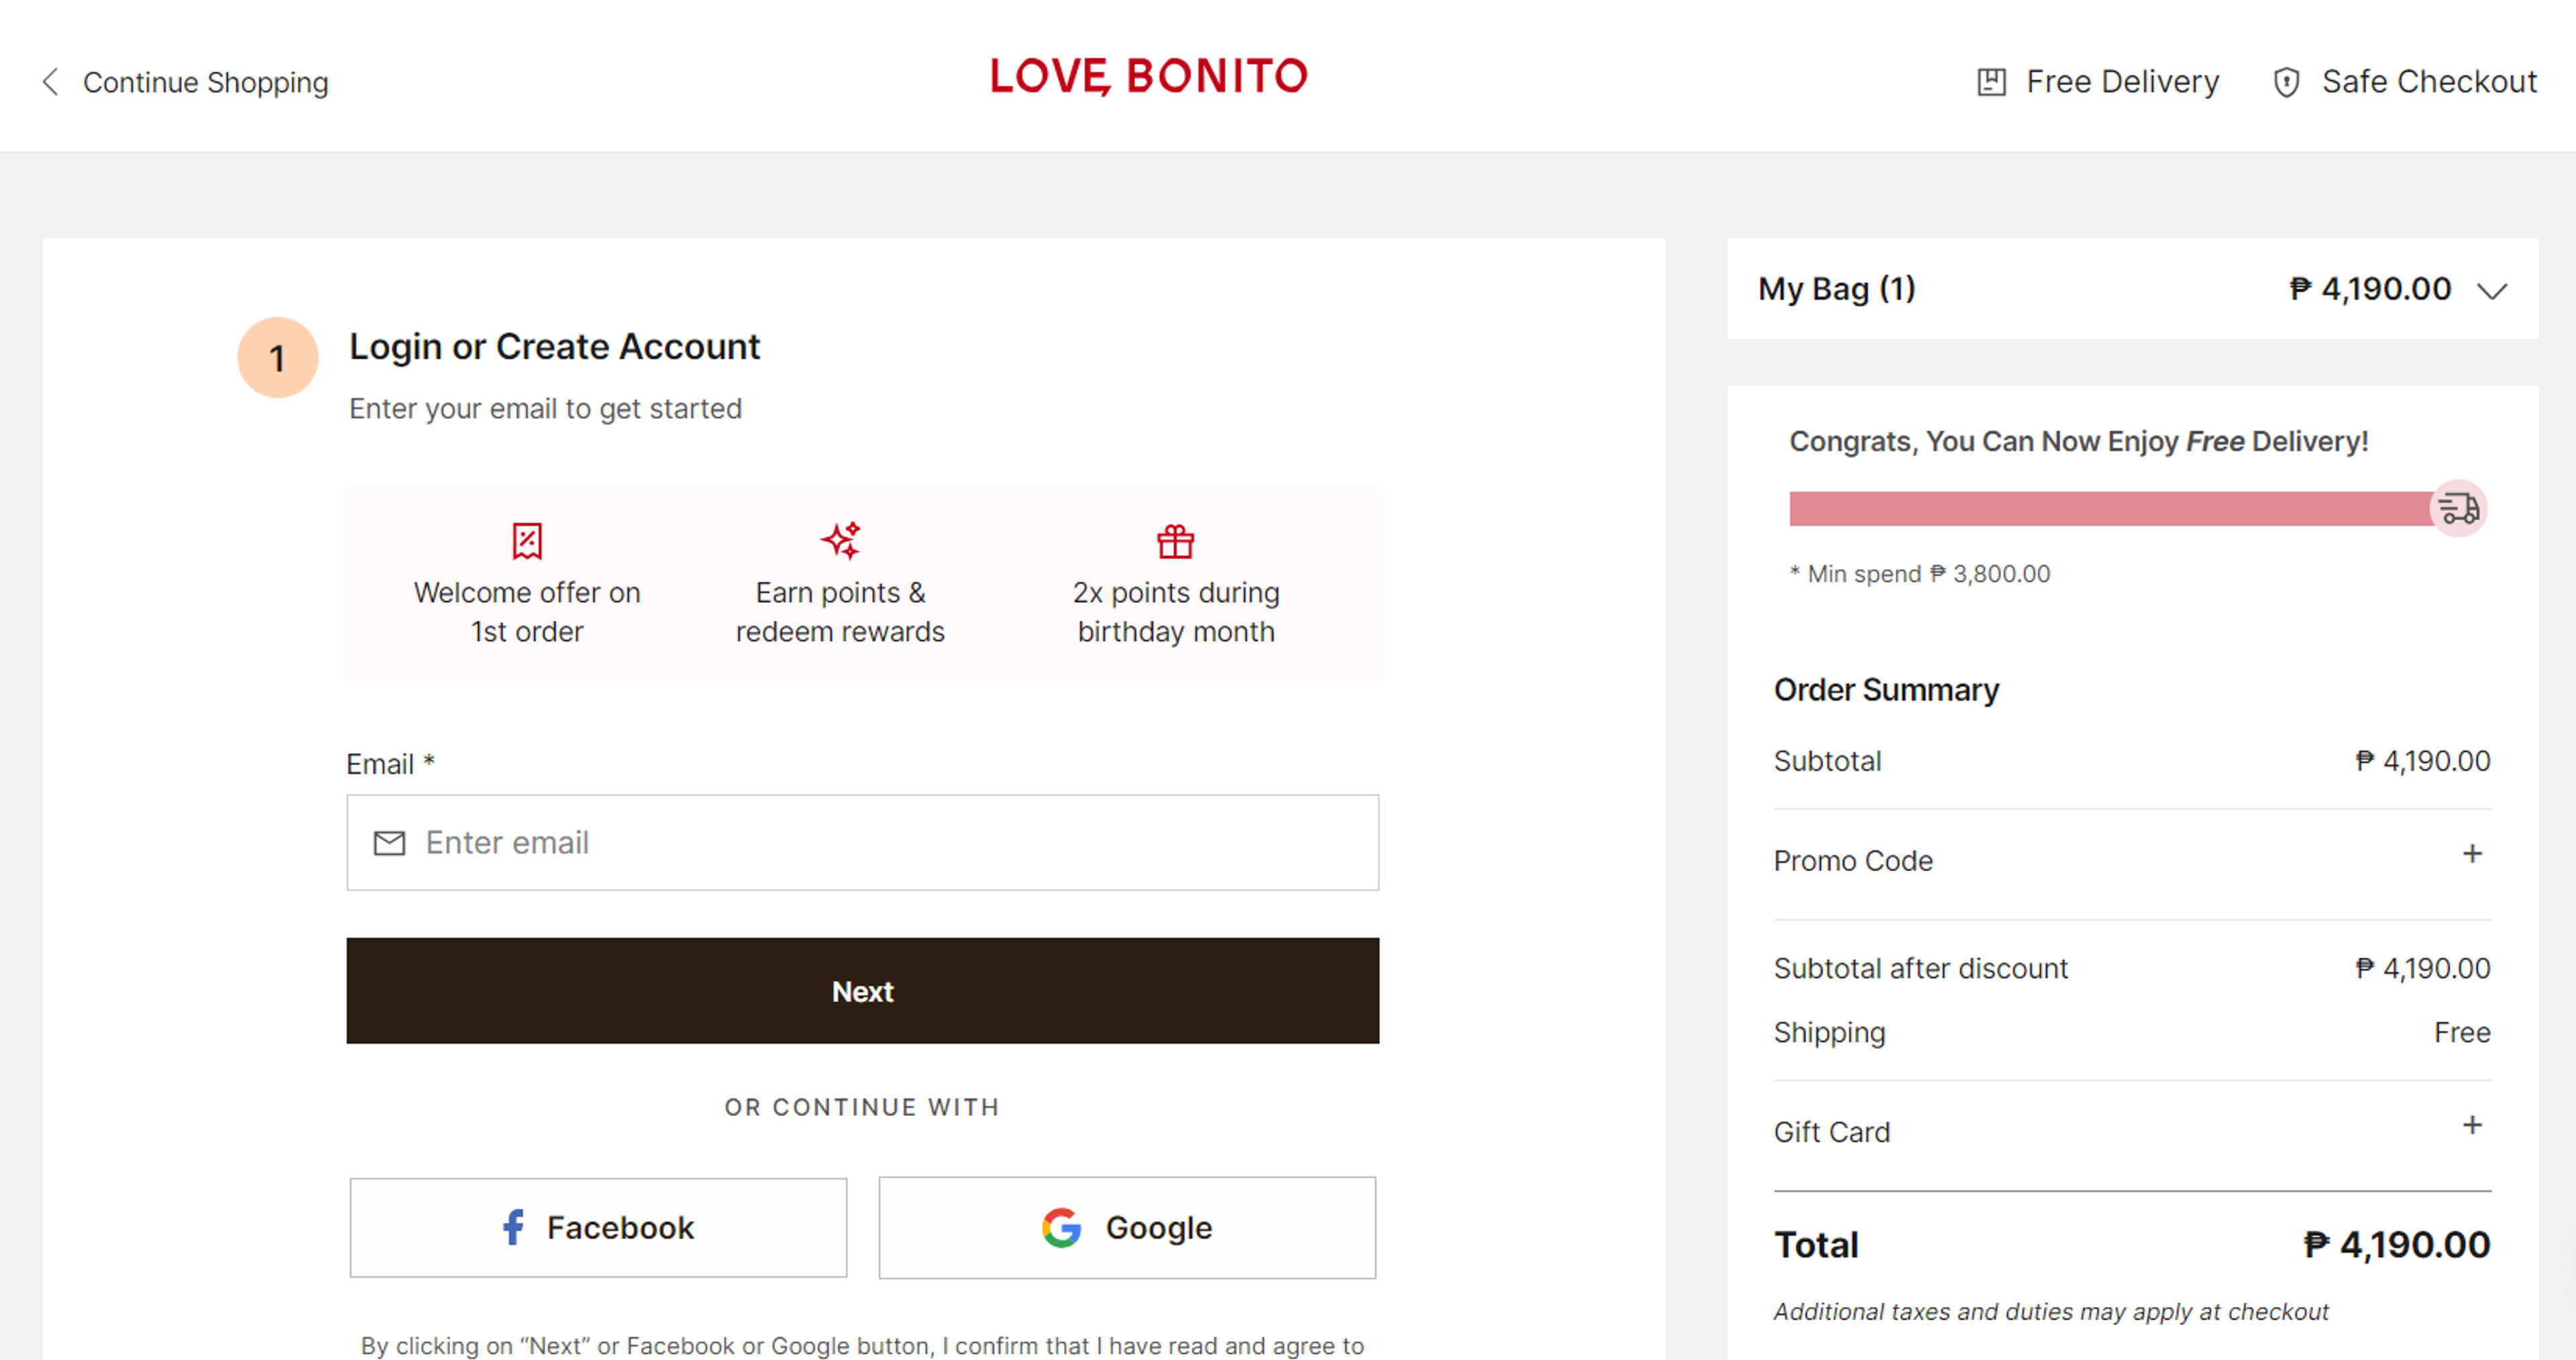Viewport: 2576px width, 1360px height.
Task: Expand the My Bag (1) chevron
Action: coord(2492,290)
